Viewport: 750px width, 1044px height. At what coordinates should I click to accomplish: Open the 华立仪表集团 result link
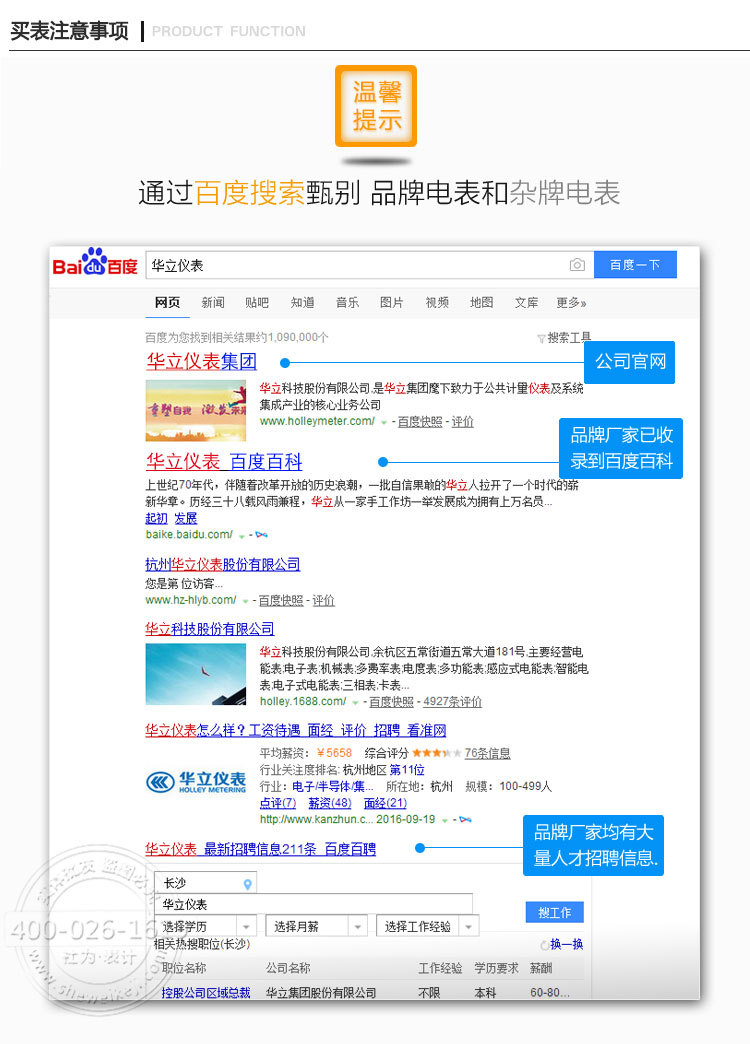[x=202, y=362]
